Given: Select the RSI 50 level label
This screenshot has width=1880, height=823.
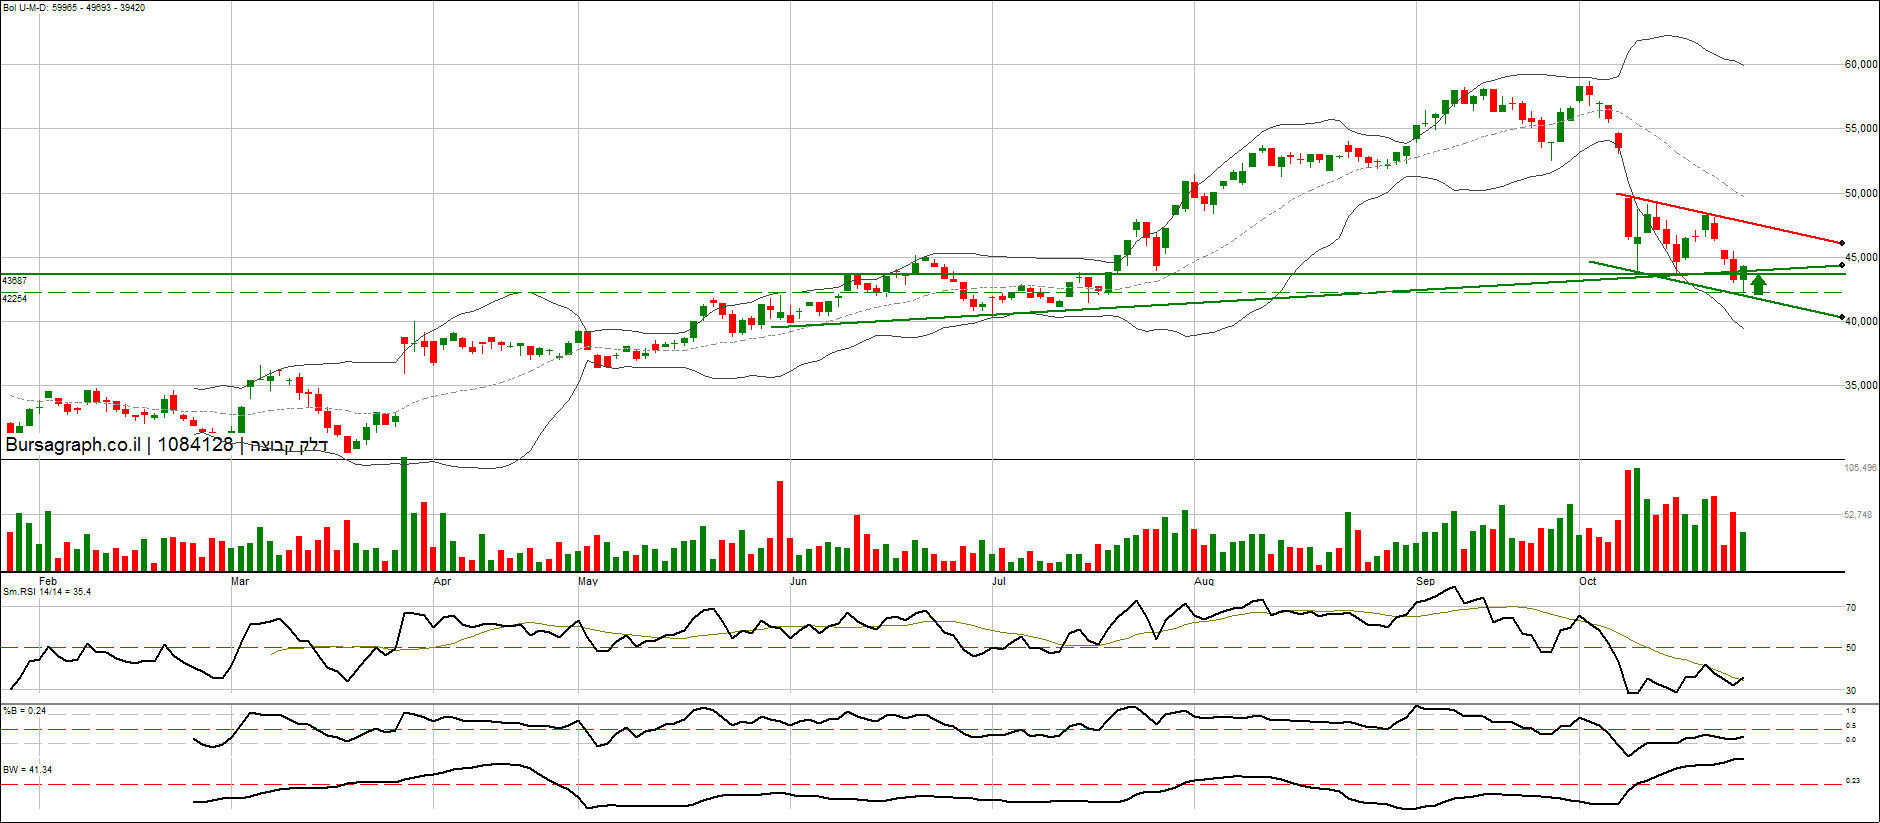Looking at the screenshot, I should (1851, 648).
